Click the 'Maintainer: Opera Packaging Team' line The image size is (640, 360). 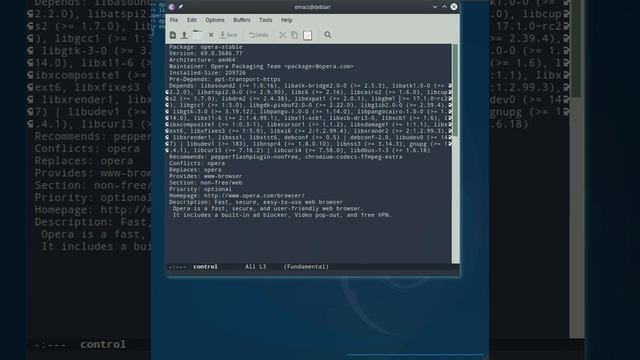point(261,66)
